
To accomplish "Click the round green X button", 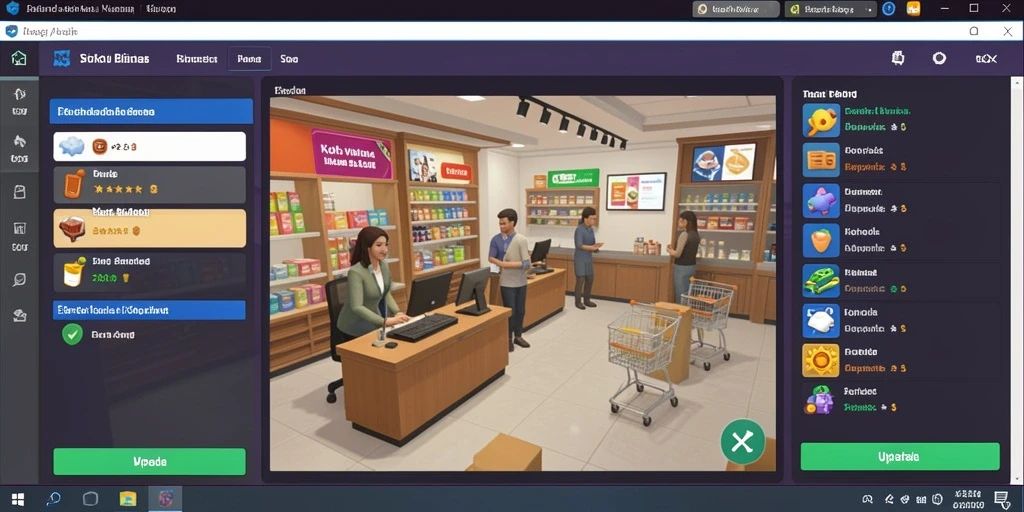I will 743,442.
